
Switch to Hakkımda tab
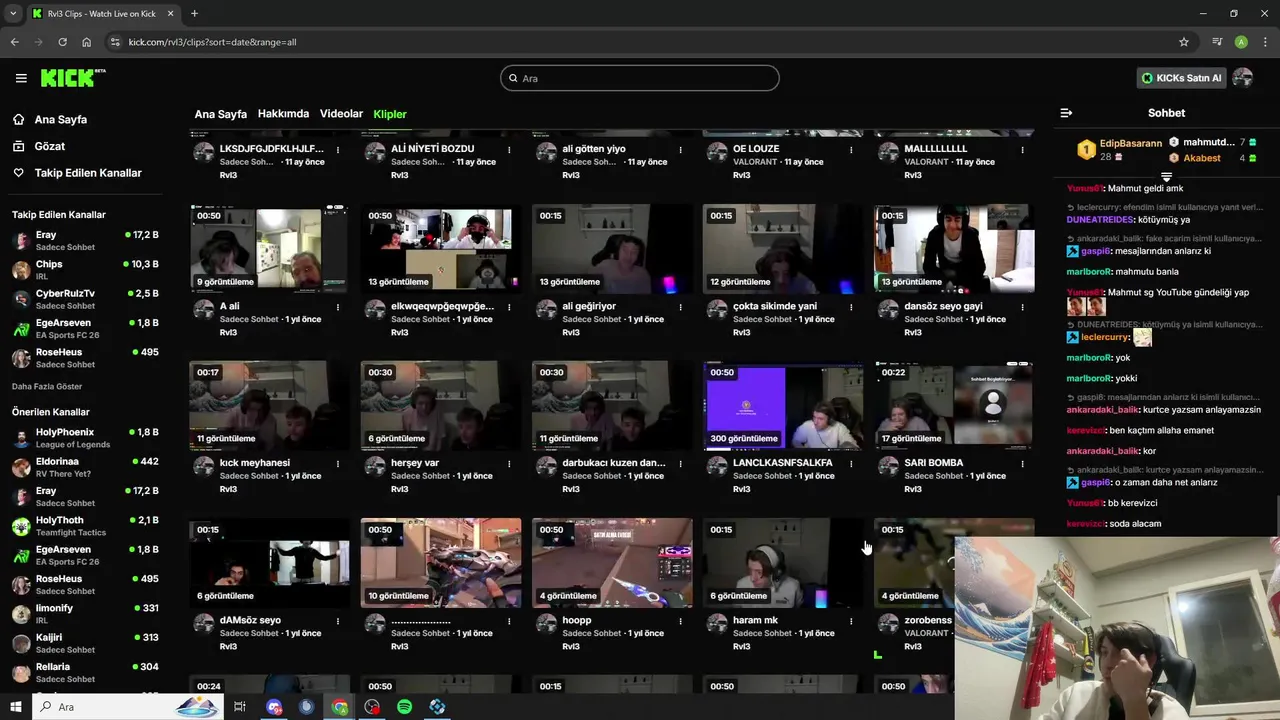tap(283, 114)
